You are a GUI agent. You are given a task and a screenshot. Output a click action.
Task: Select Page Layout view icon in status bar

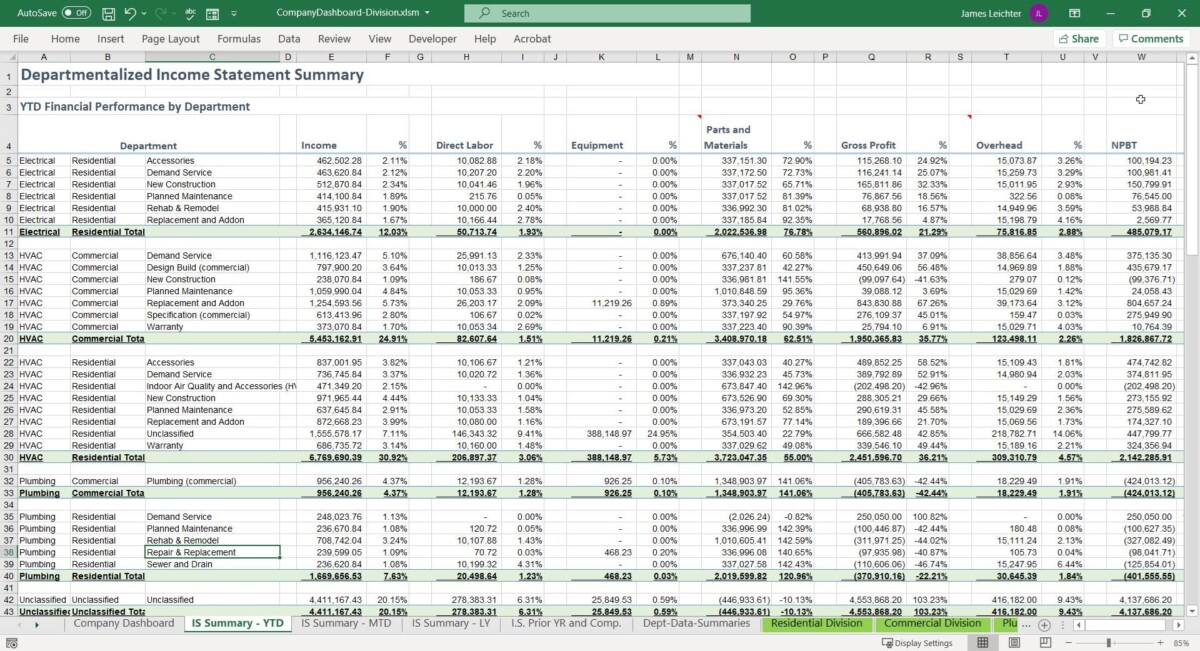point(1013,642)
